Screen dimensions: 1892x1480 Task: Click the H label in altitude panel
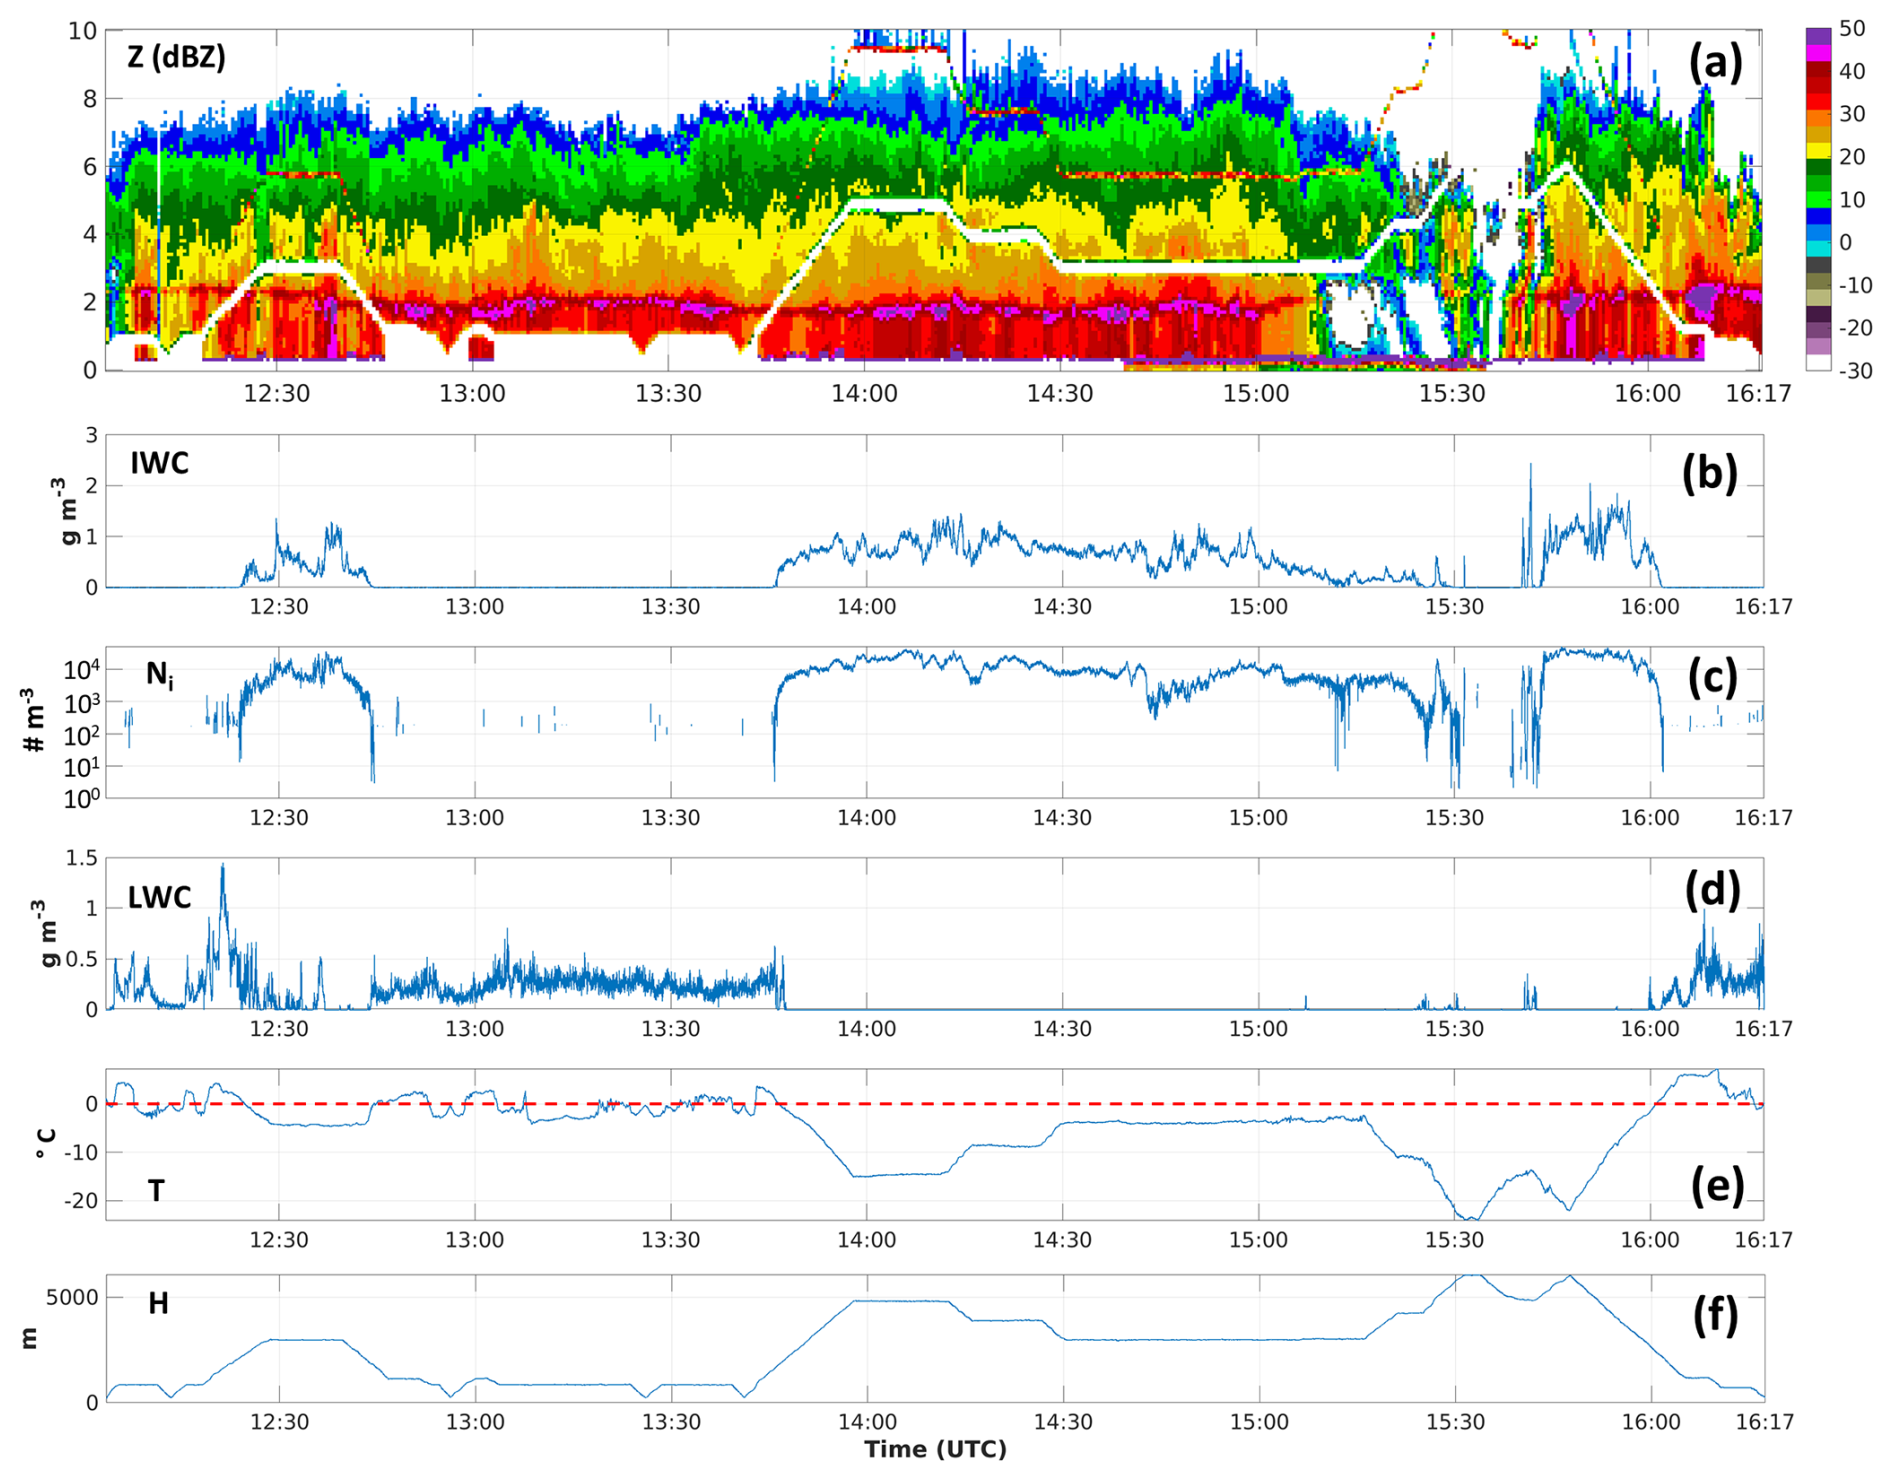[x=158, y=1303]
